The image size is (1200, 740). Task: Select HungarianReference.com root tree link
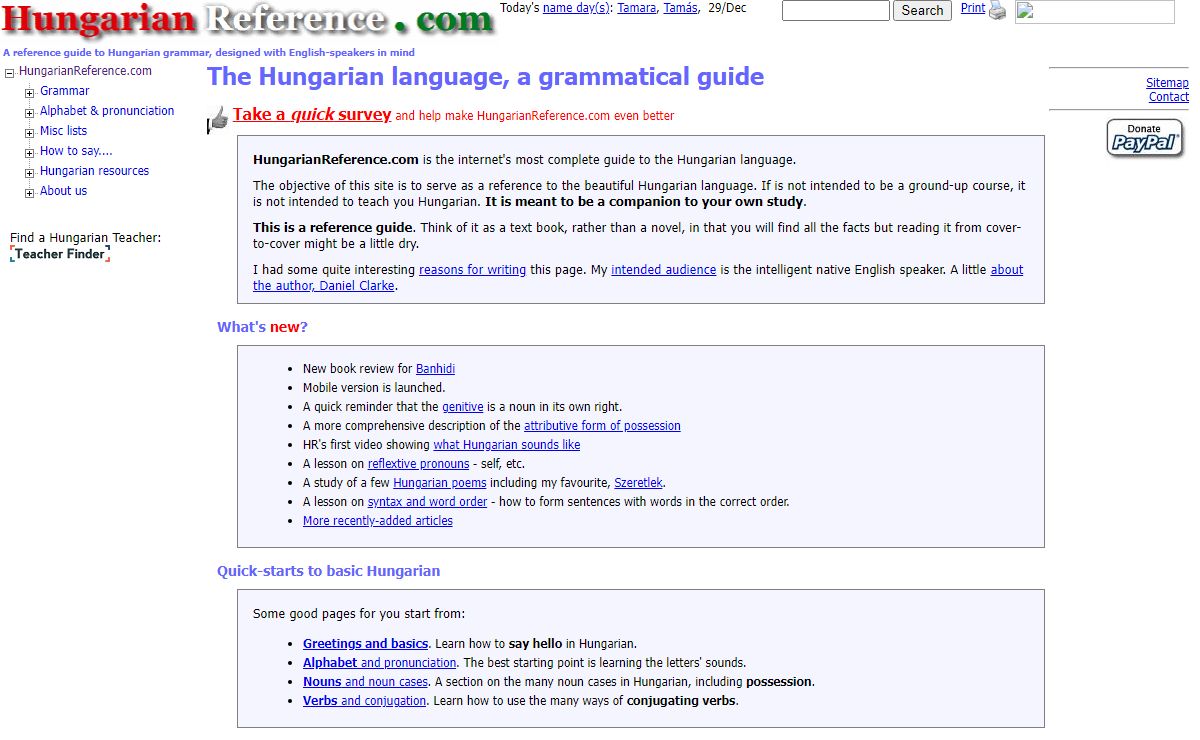coord(85,71)
